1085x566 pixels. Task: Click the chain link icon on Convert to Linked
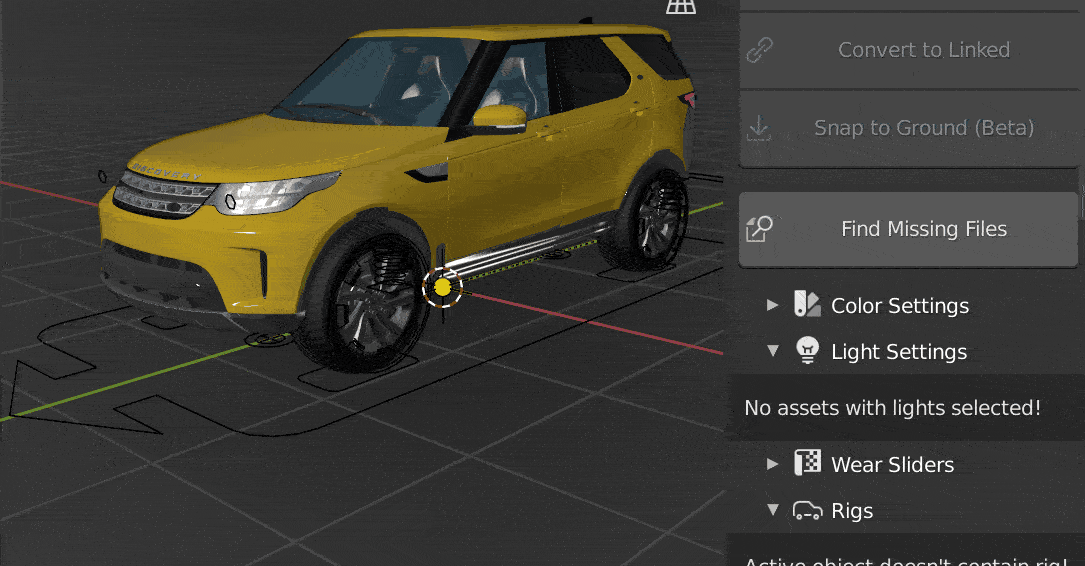[x=759, y=50]
